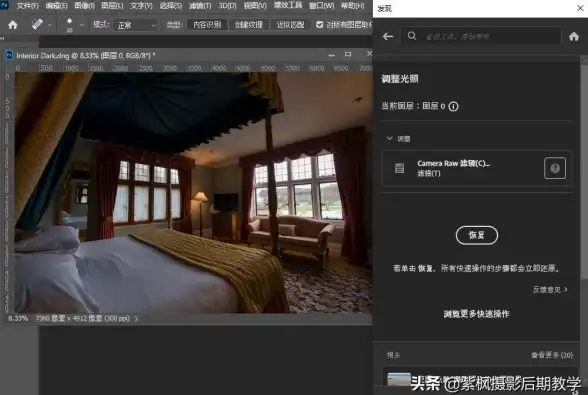The height and width of the screenshot is (395, 588).
Task: Click 浏览更多快速操作 link
Action: 476,314
